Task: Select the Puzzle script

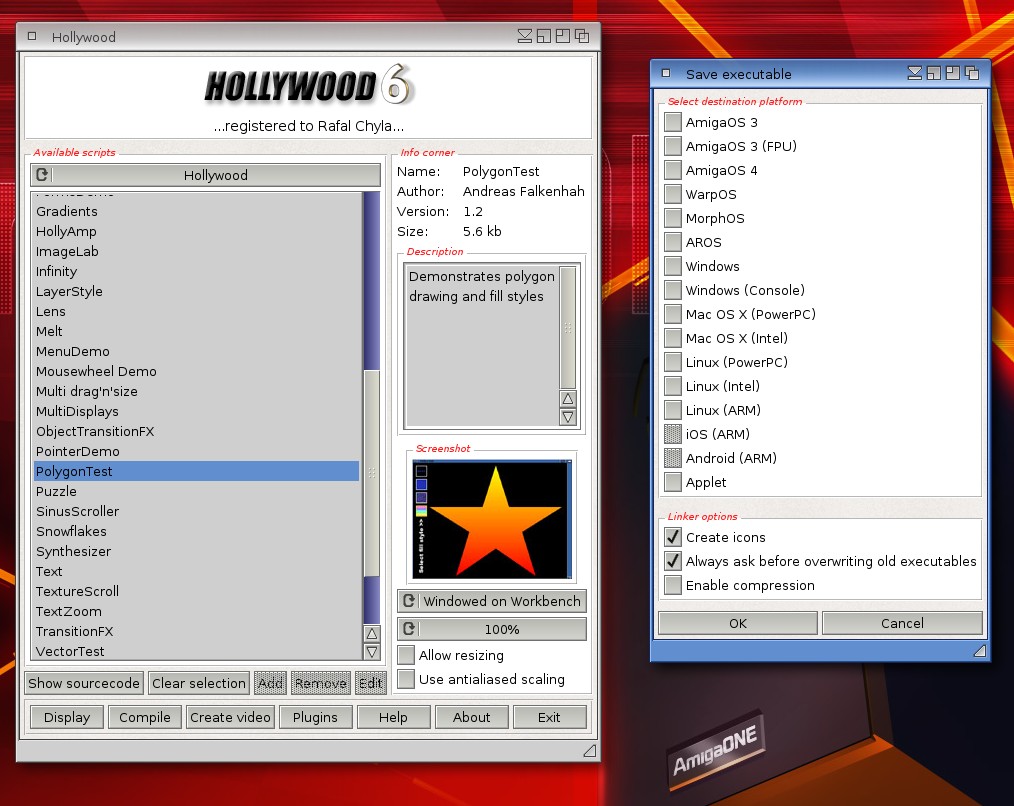Action: 196,492
